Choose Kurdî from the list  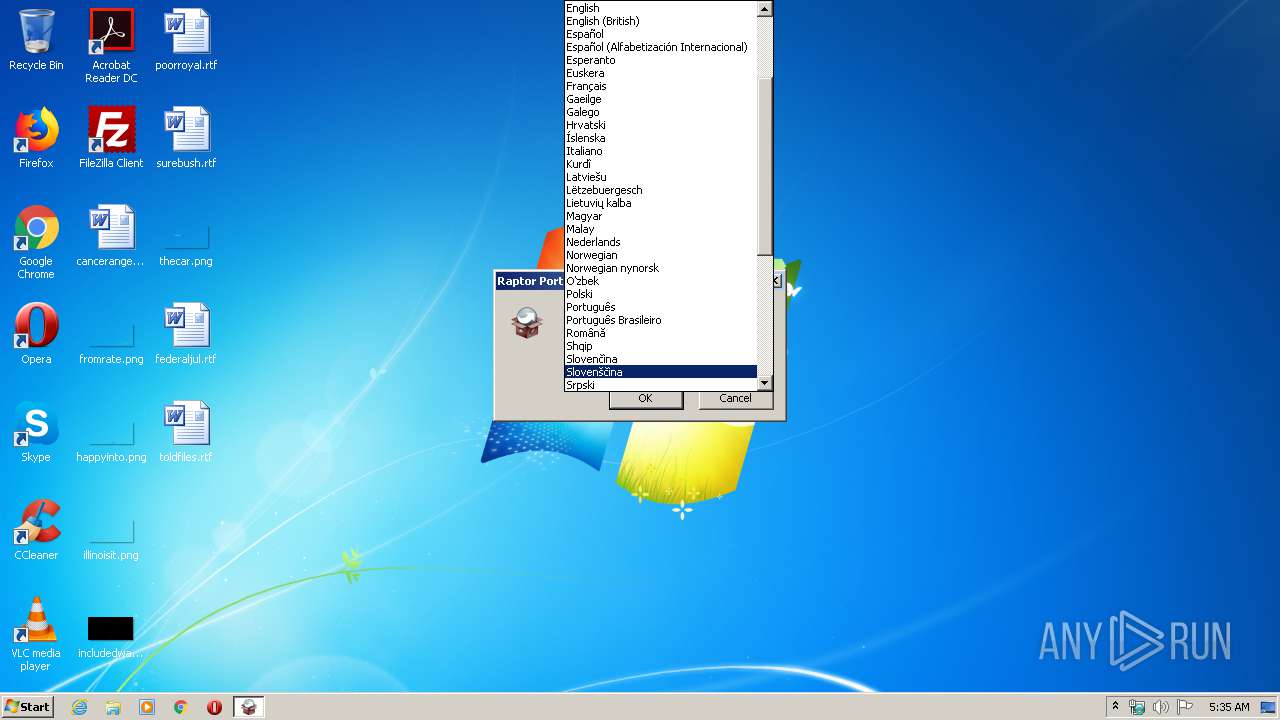(661, 164)
